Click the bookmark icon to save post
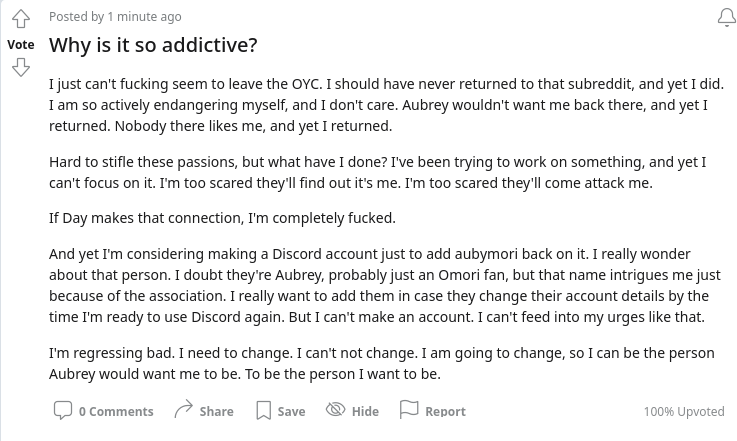The height and width of the screenshot is (441, 737). (264, 410)
